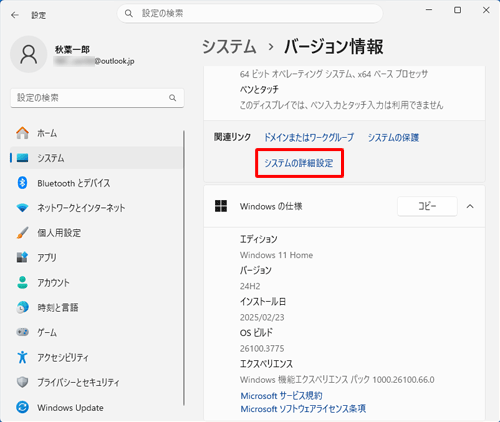Click the アカウント person icon
This screenshot has width=500, height=422.
pos(22,282)
